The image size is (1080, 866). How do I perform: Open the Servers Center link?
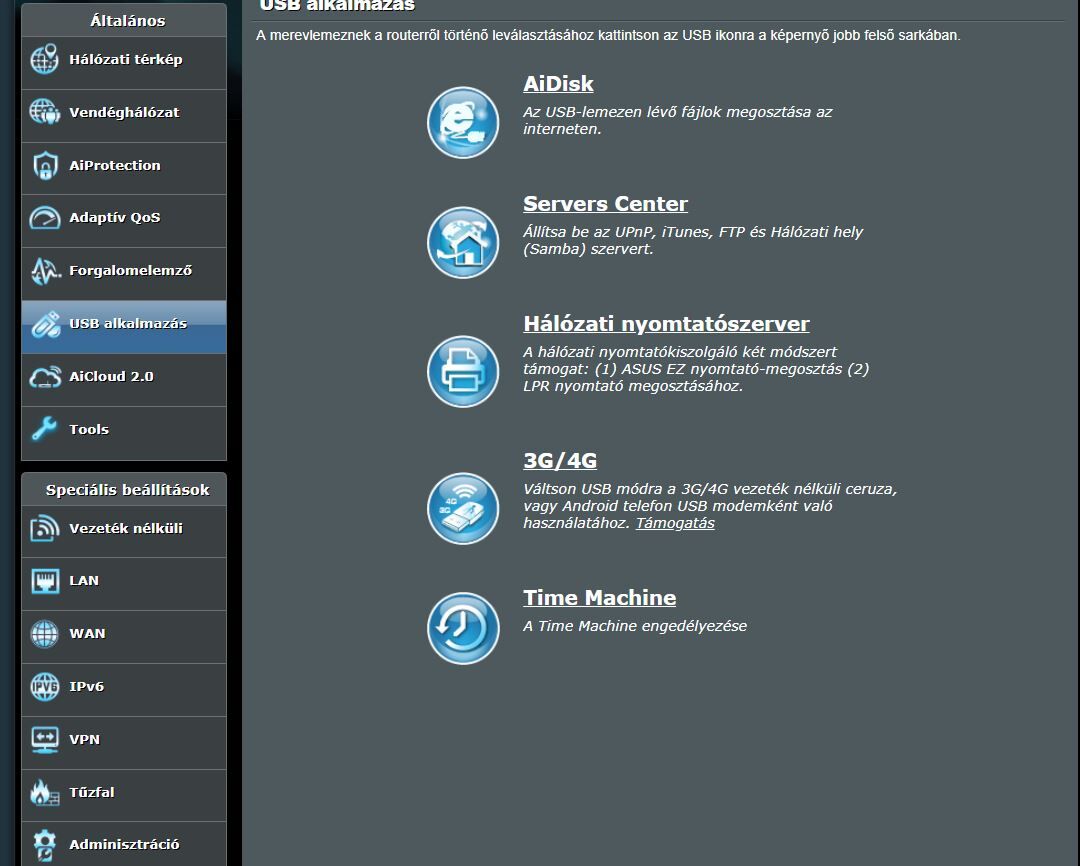(605, 204)
